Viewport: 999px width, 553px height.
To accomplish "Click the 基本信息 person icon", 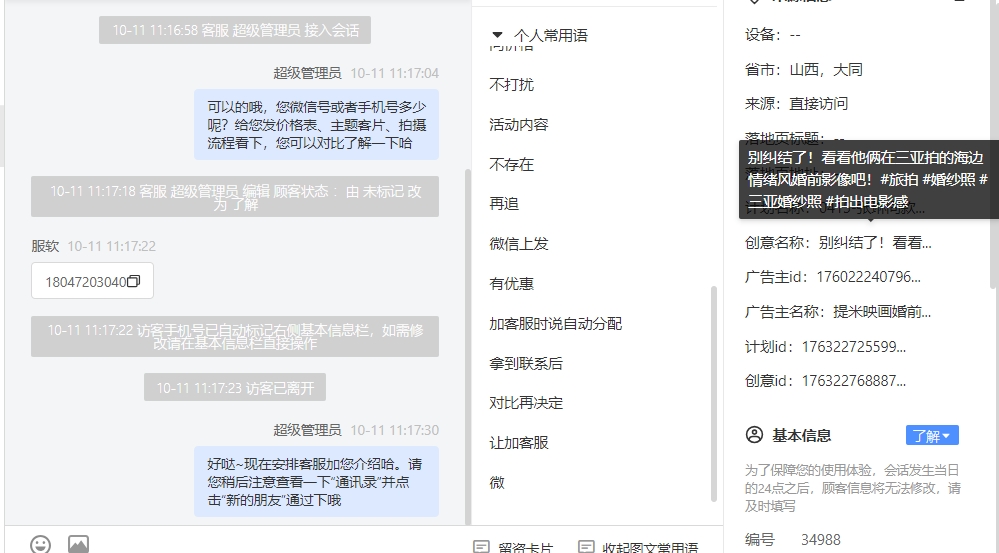I will tap(754, 435).
